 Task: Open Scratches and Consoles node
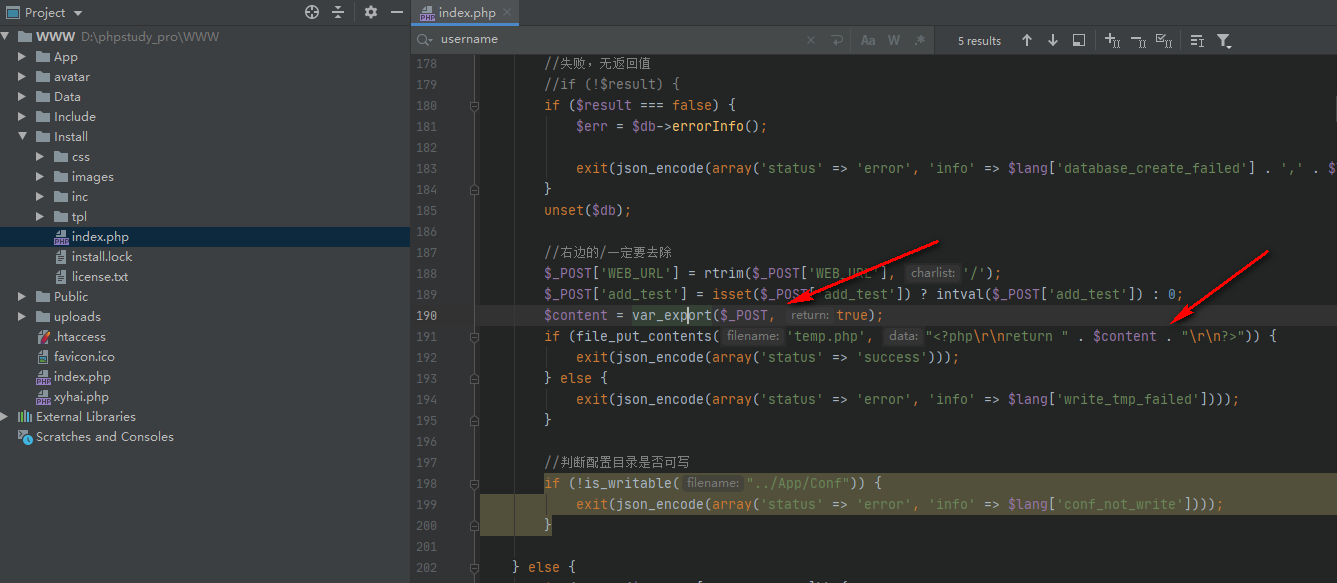point(105,437)
